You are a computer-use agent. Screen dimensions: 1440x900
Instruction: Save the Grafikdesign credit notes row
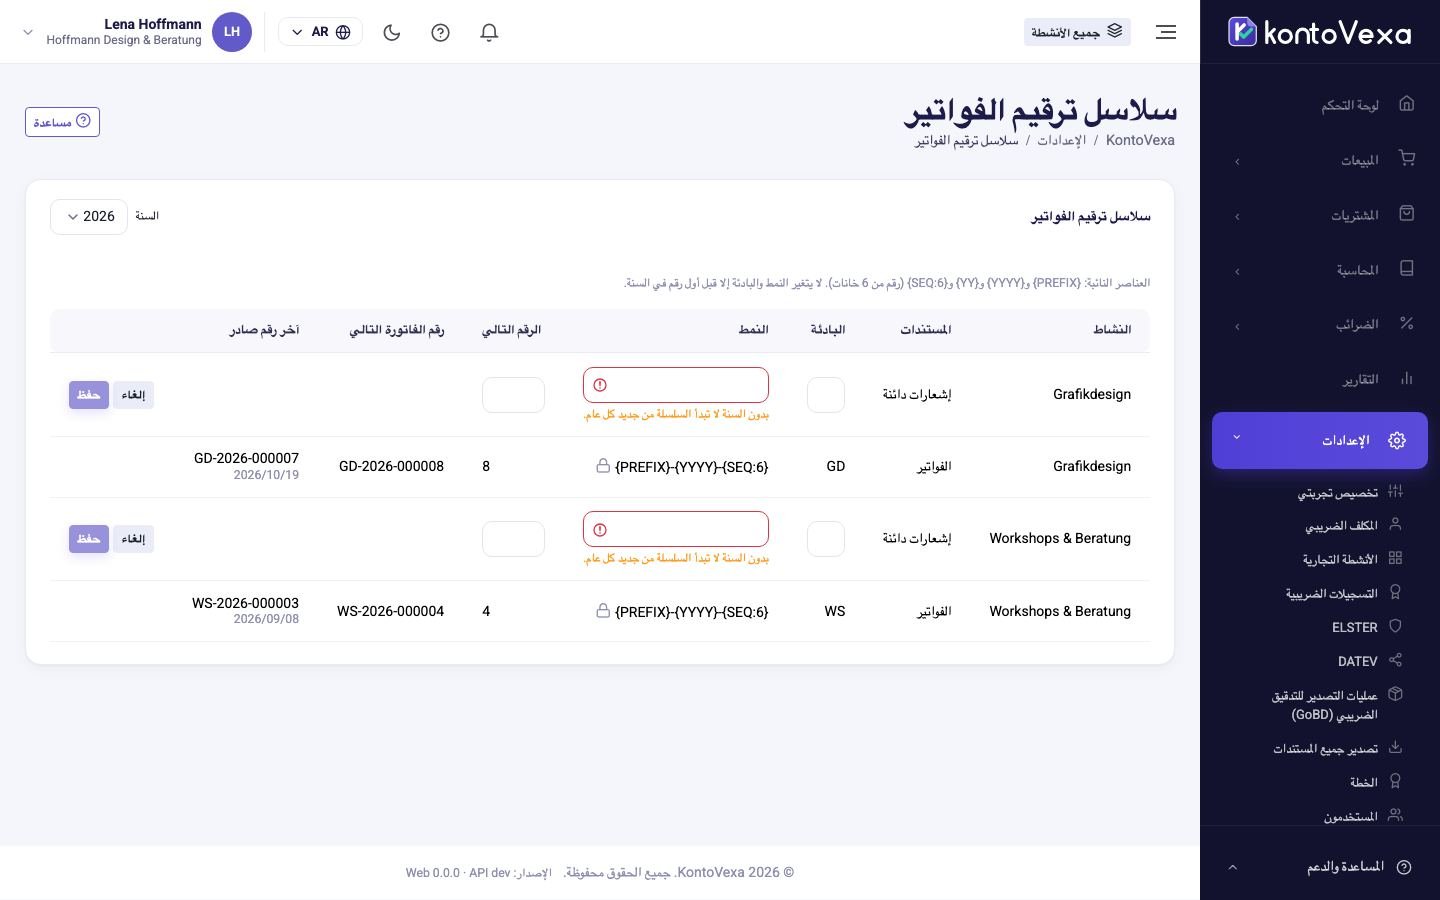tap(89, 395)
